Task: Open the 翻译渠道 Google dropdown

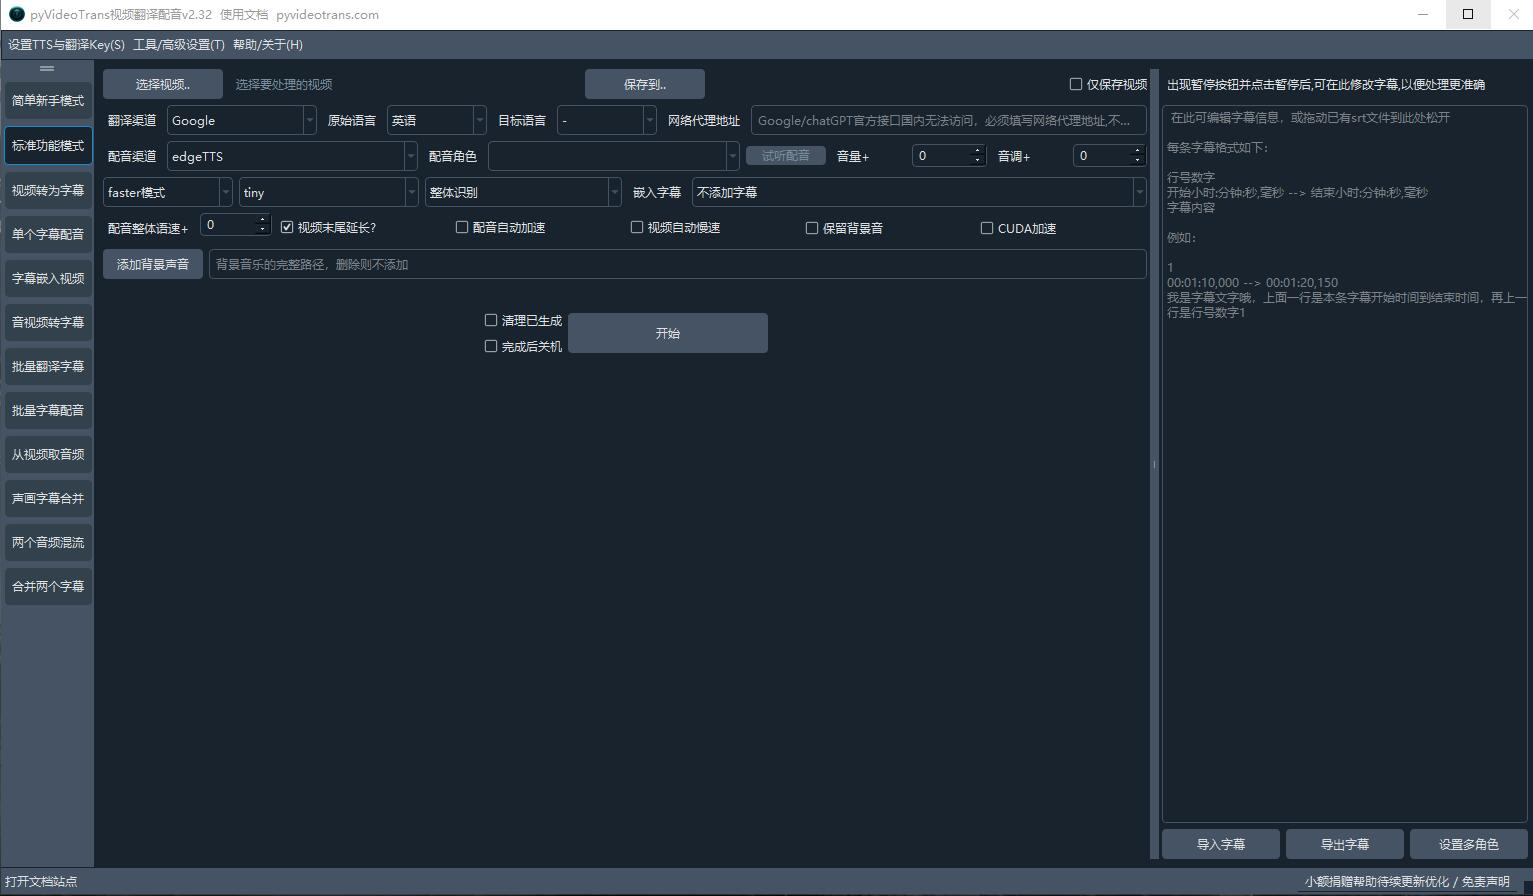Action: coord(241,120)
